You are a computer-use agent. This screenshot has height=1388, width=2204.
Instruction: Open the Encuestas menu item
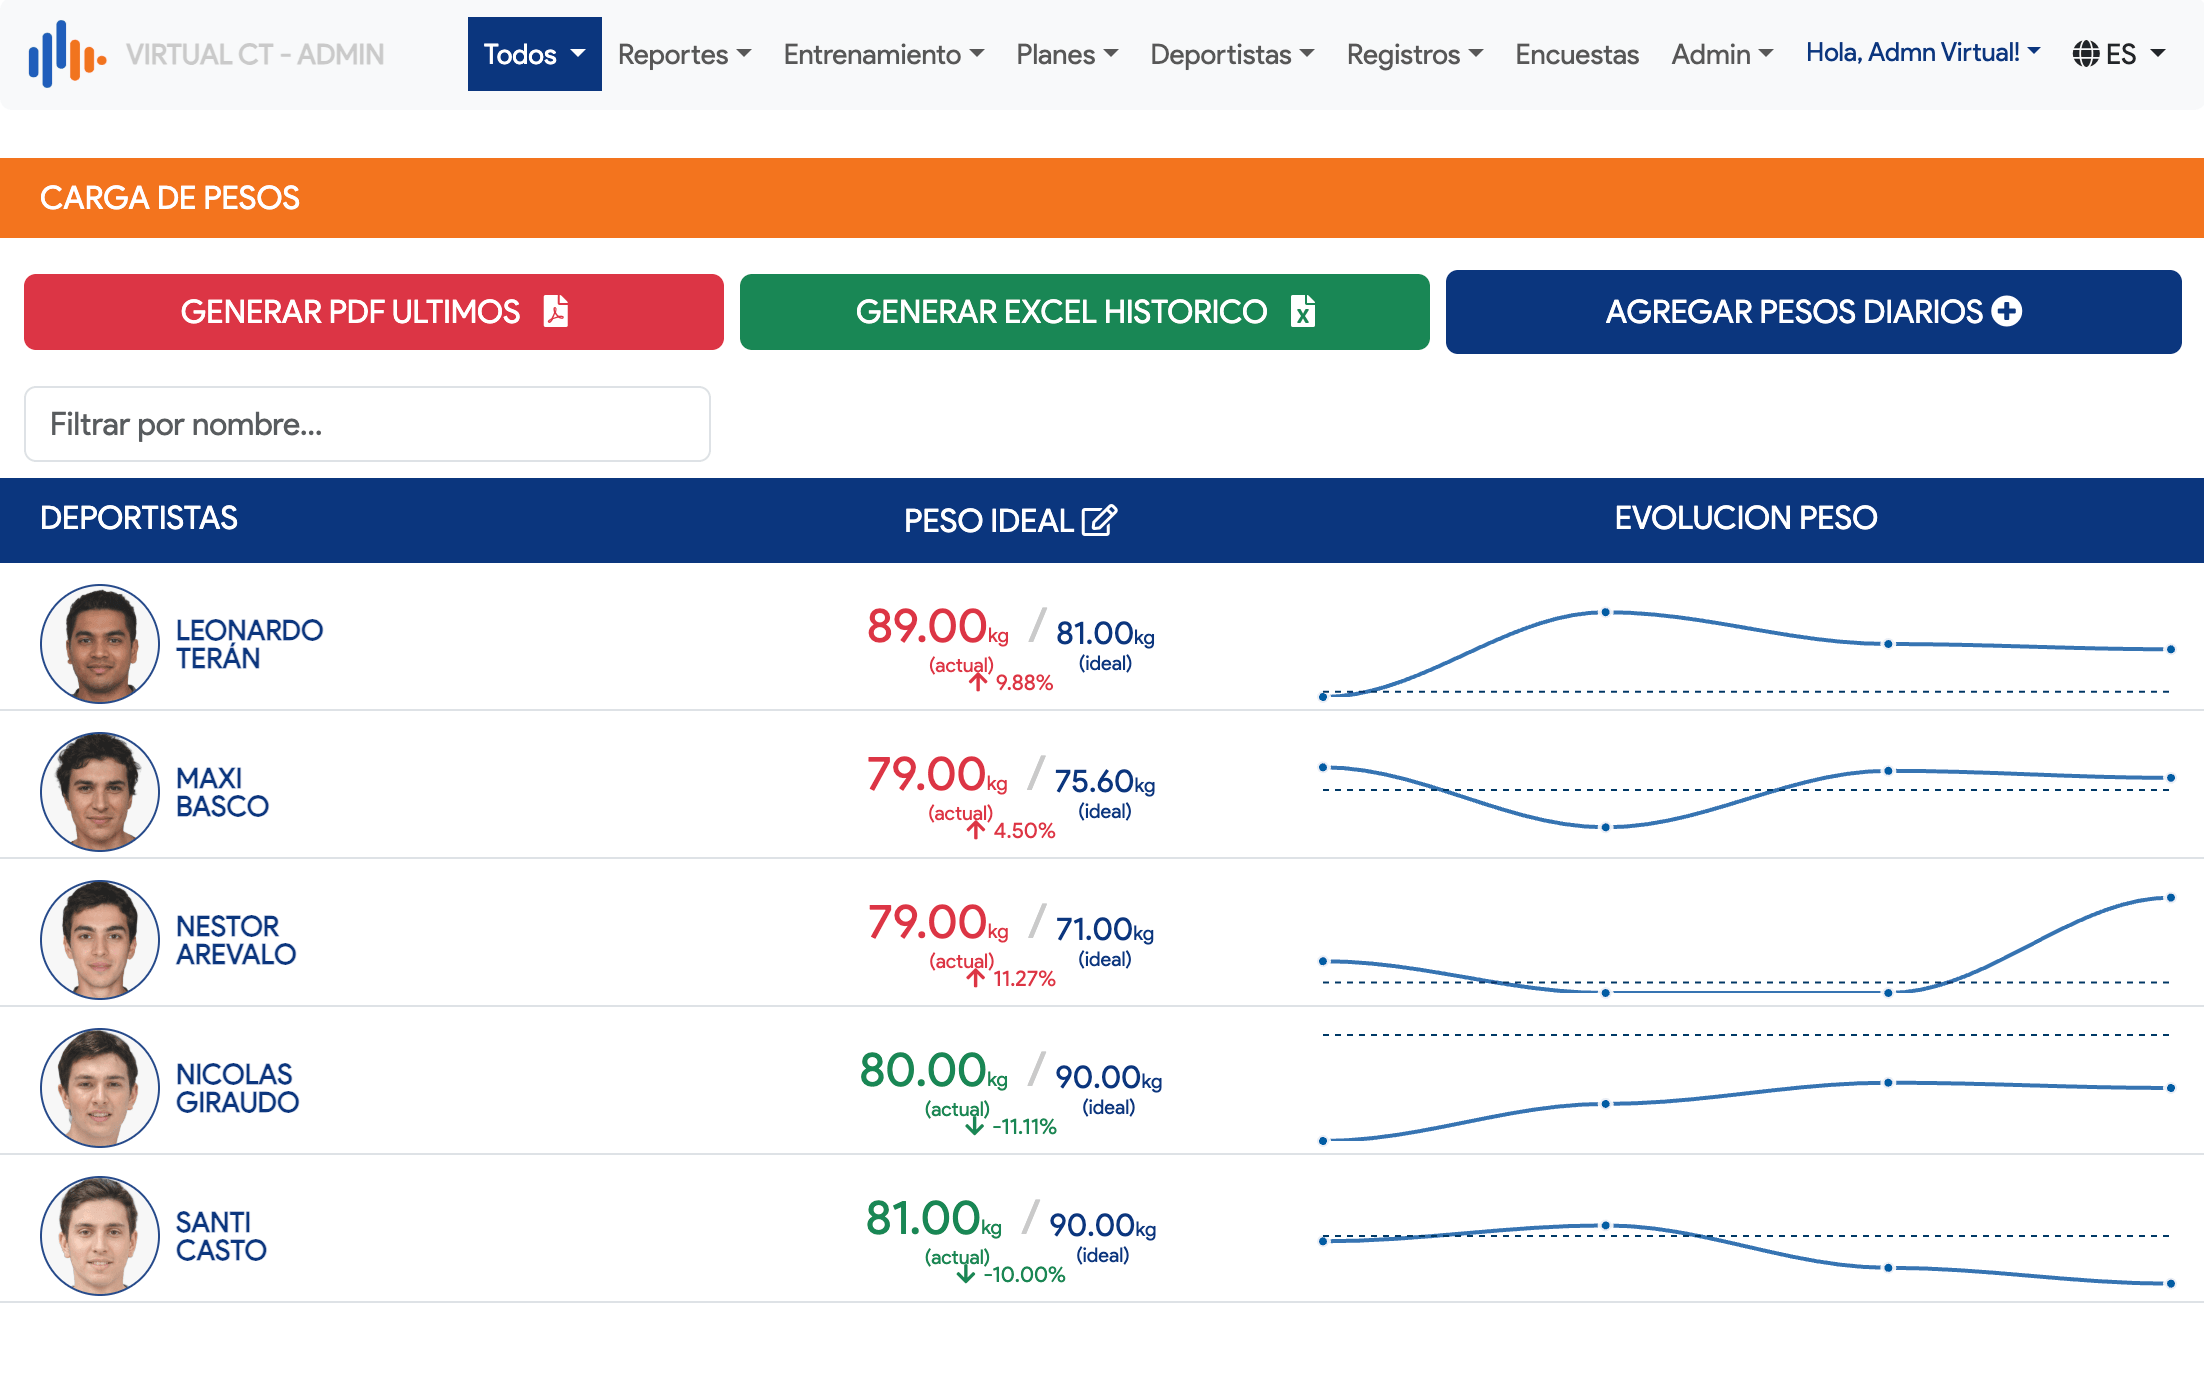[1576, 54]
